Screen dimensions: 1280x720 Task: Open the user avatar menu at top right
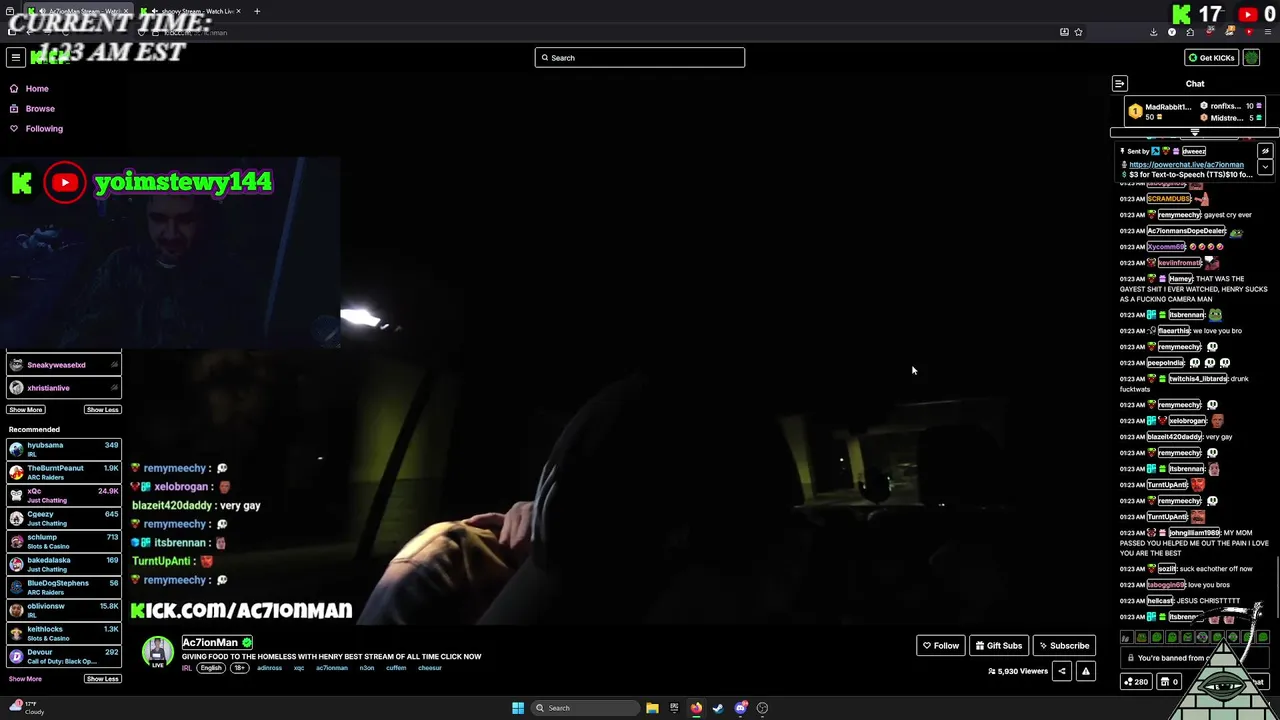[x=1251, y=58]
